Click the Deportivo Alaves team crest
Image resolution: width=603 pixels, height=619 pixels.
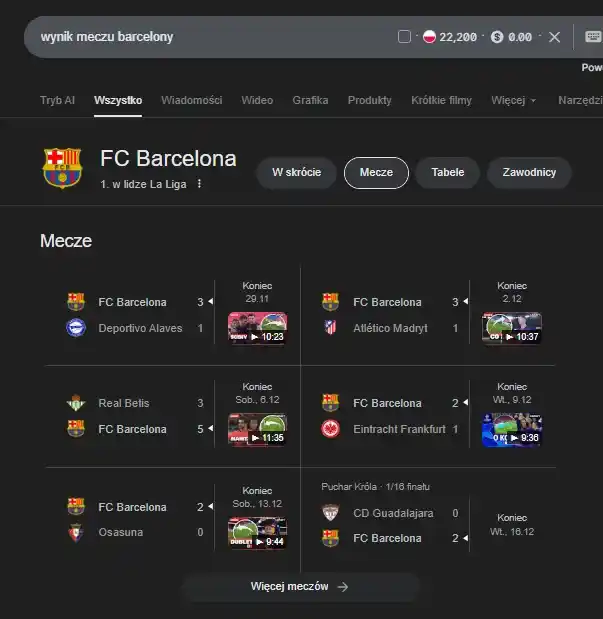tap(76, 328)
